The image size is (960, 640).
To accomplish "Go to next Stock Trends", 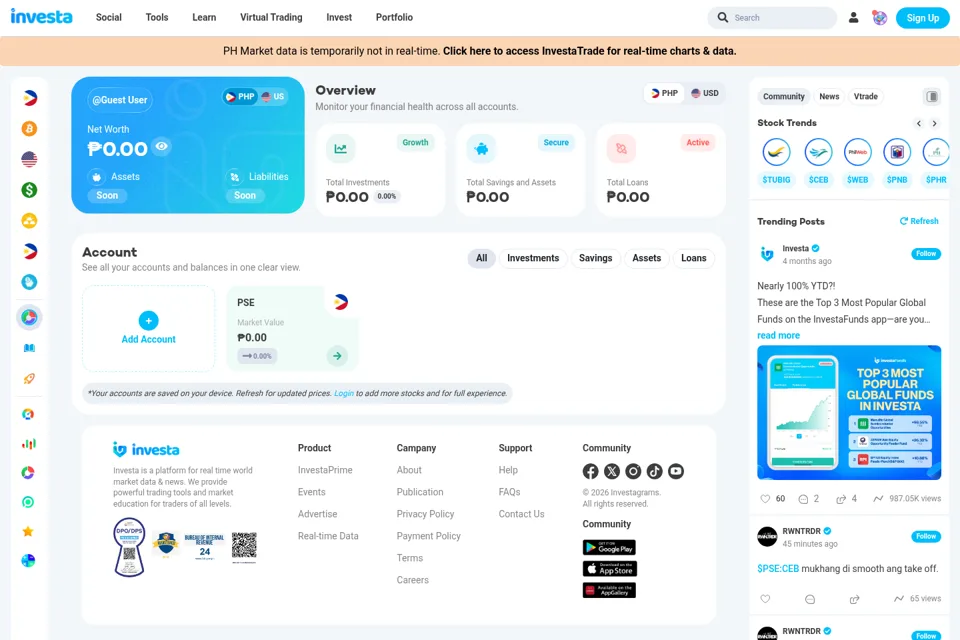I will pyautogui.click(x=934, y=124).
